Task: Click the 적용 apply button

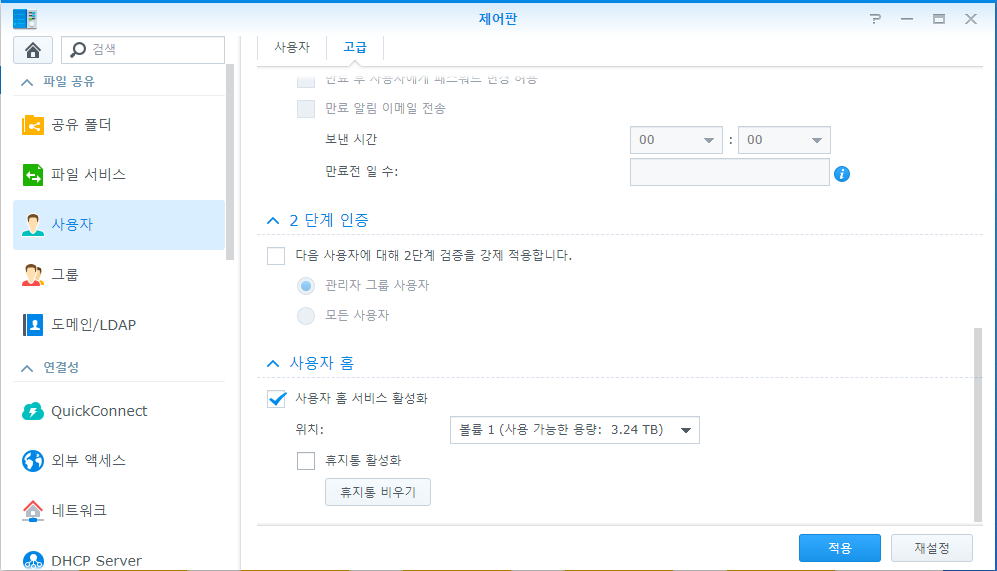Action: point(840,548)
